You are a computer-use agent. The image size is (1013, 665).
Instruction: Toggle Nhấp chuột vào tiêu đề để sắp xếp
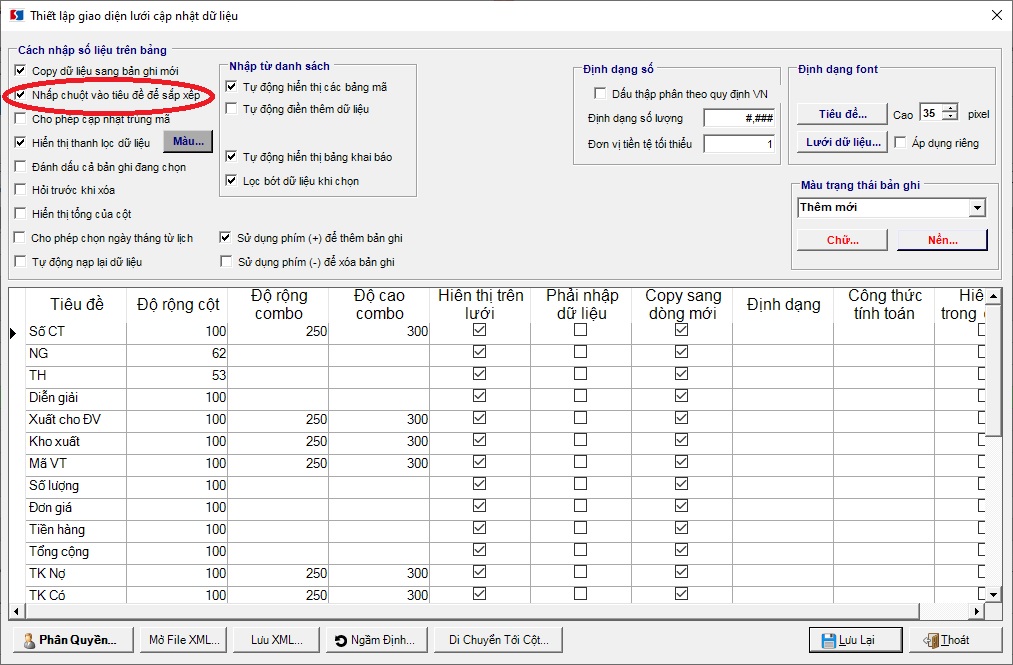[x=21, y=94]
